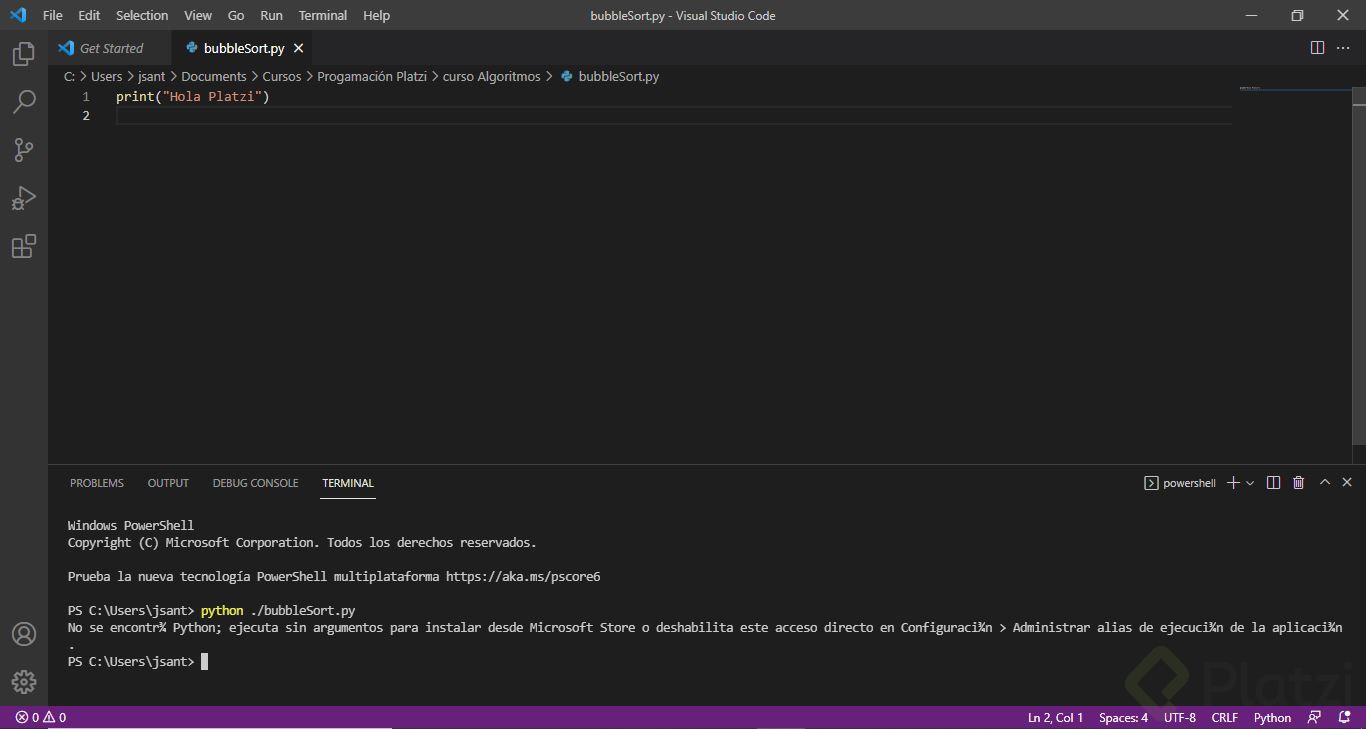This screenshot has height=729, width=1366.
Task: Open the terminal launch profile dropdown arrow
Action: tap(1250, 483)
